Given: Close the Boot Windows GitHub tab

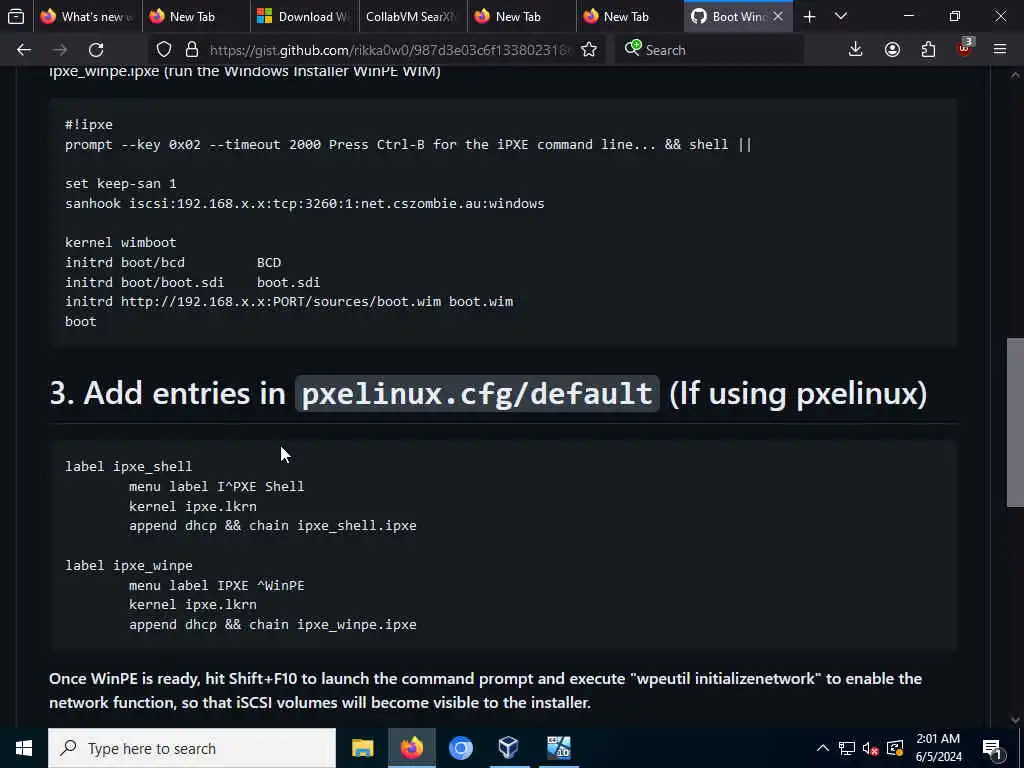Looking at the screenshot, I should [778, 16].
